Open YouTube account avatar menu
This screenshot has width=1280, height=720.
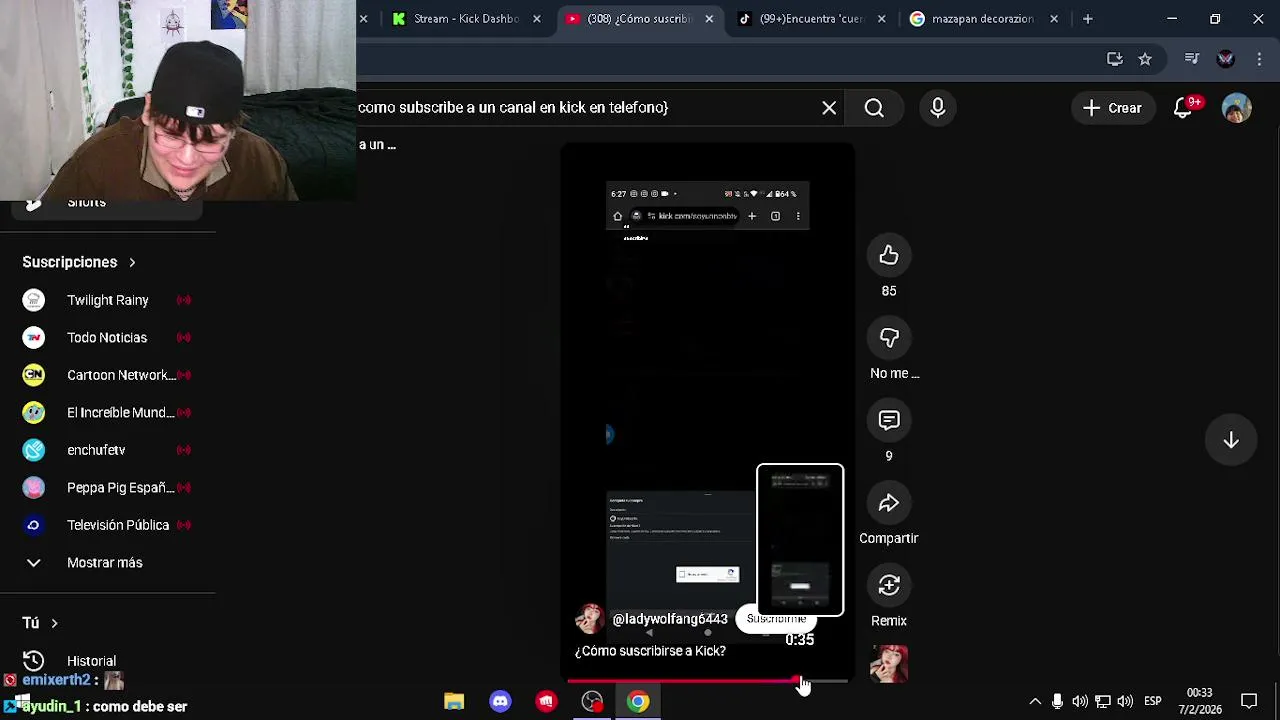click(x=1237, y=108)
